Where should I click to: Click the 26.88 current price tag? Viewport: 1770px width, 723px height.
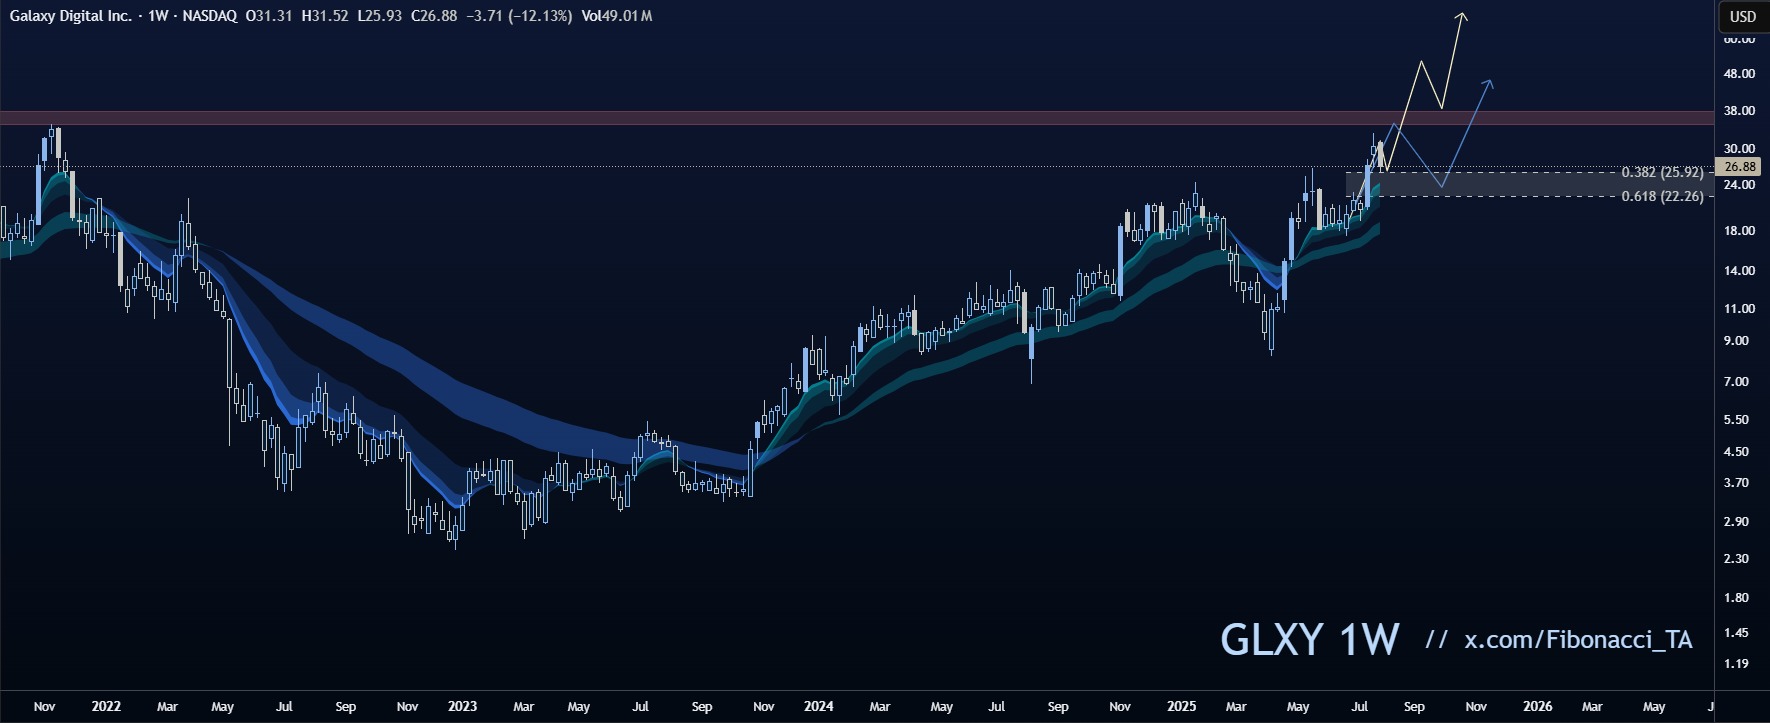click(1740, 167)
